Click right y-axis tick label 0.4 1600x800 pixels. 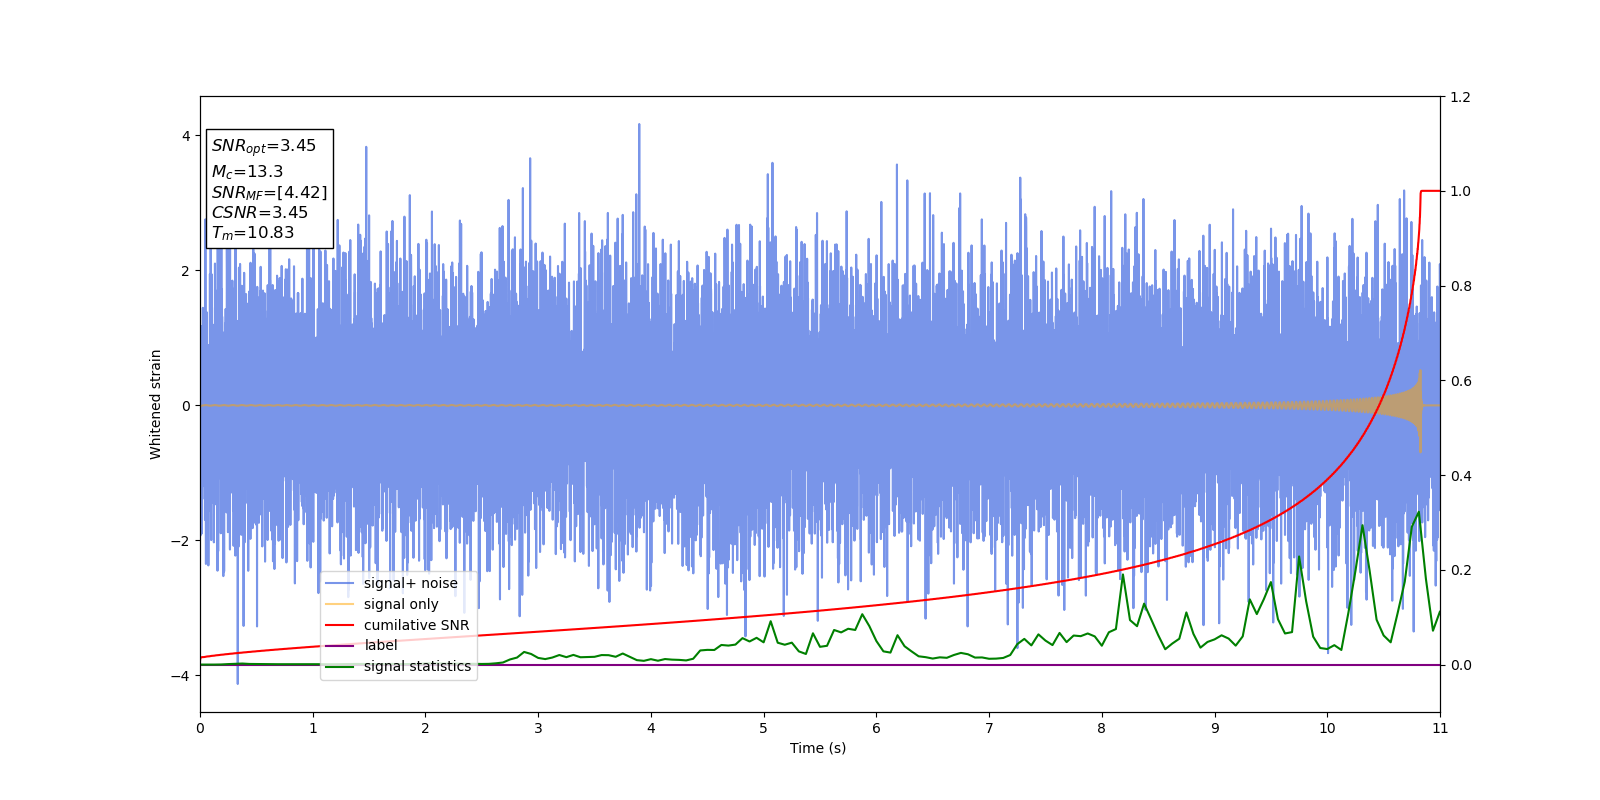pyautogui.click(x=1461, y=476)
